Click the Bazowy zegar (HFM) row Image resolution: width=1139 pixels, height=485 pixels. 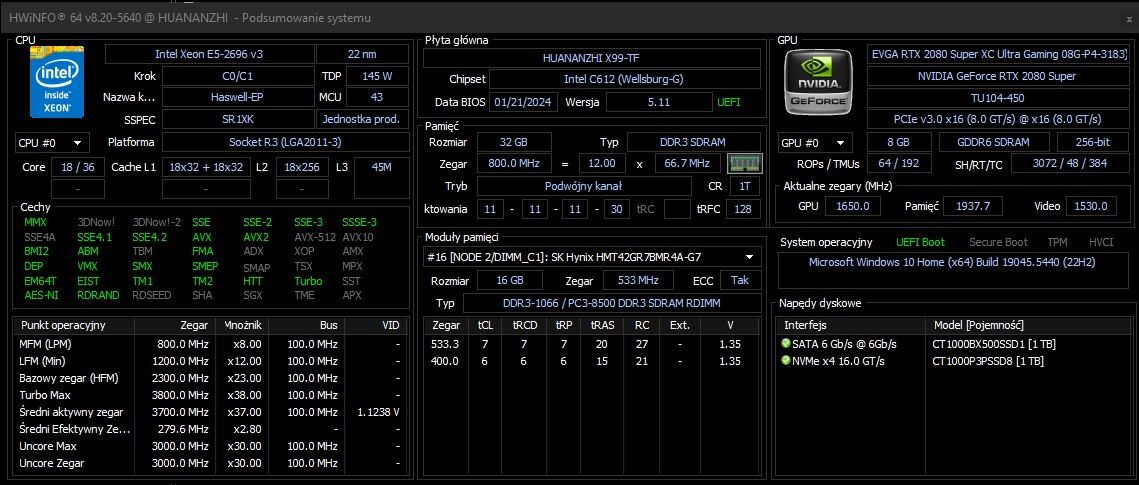point(209,378)
